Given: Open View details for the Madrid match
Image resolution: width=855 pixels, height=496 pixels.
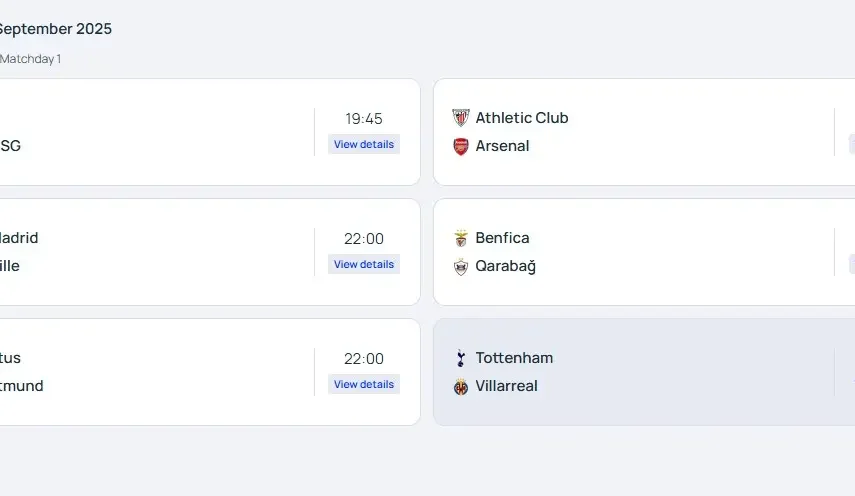Looking at the screenshot, I should click(x=364, y=264).
